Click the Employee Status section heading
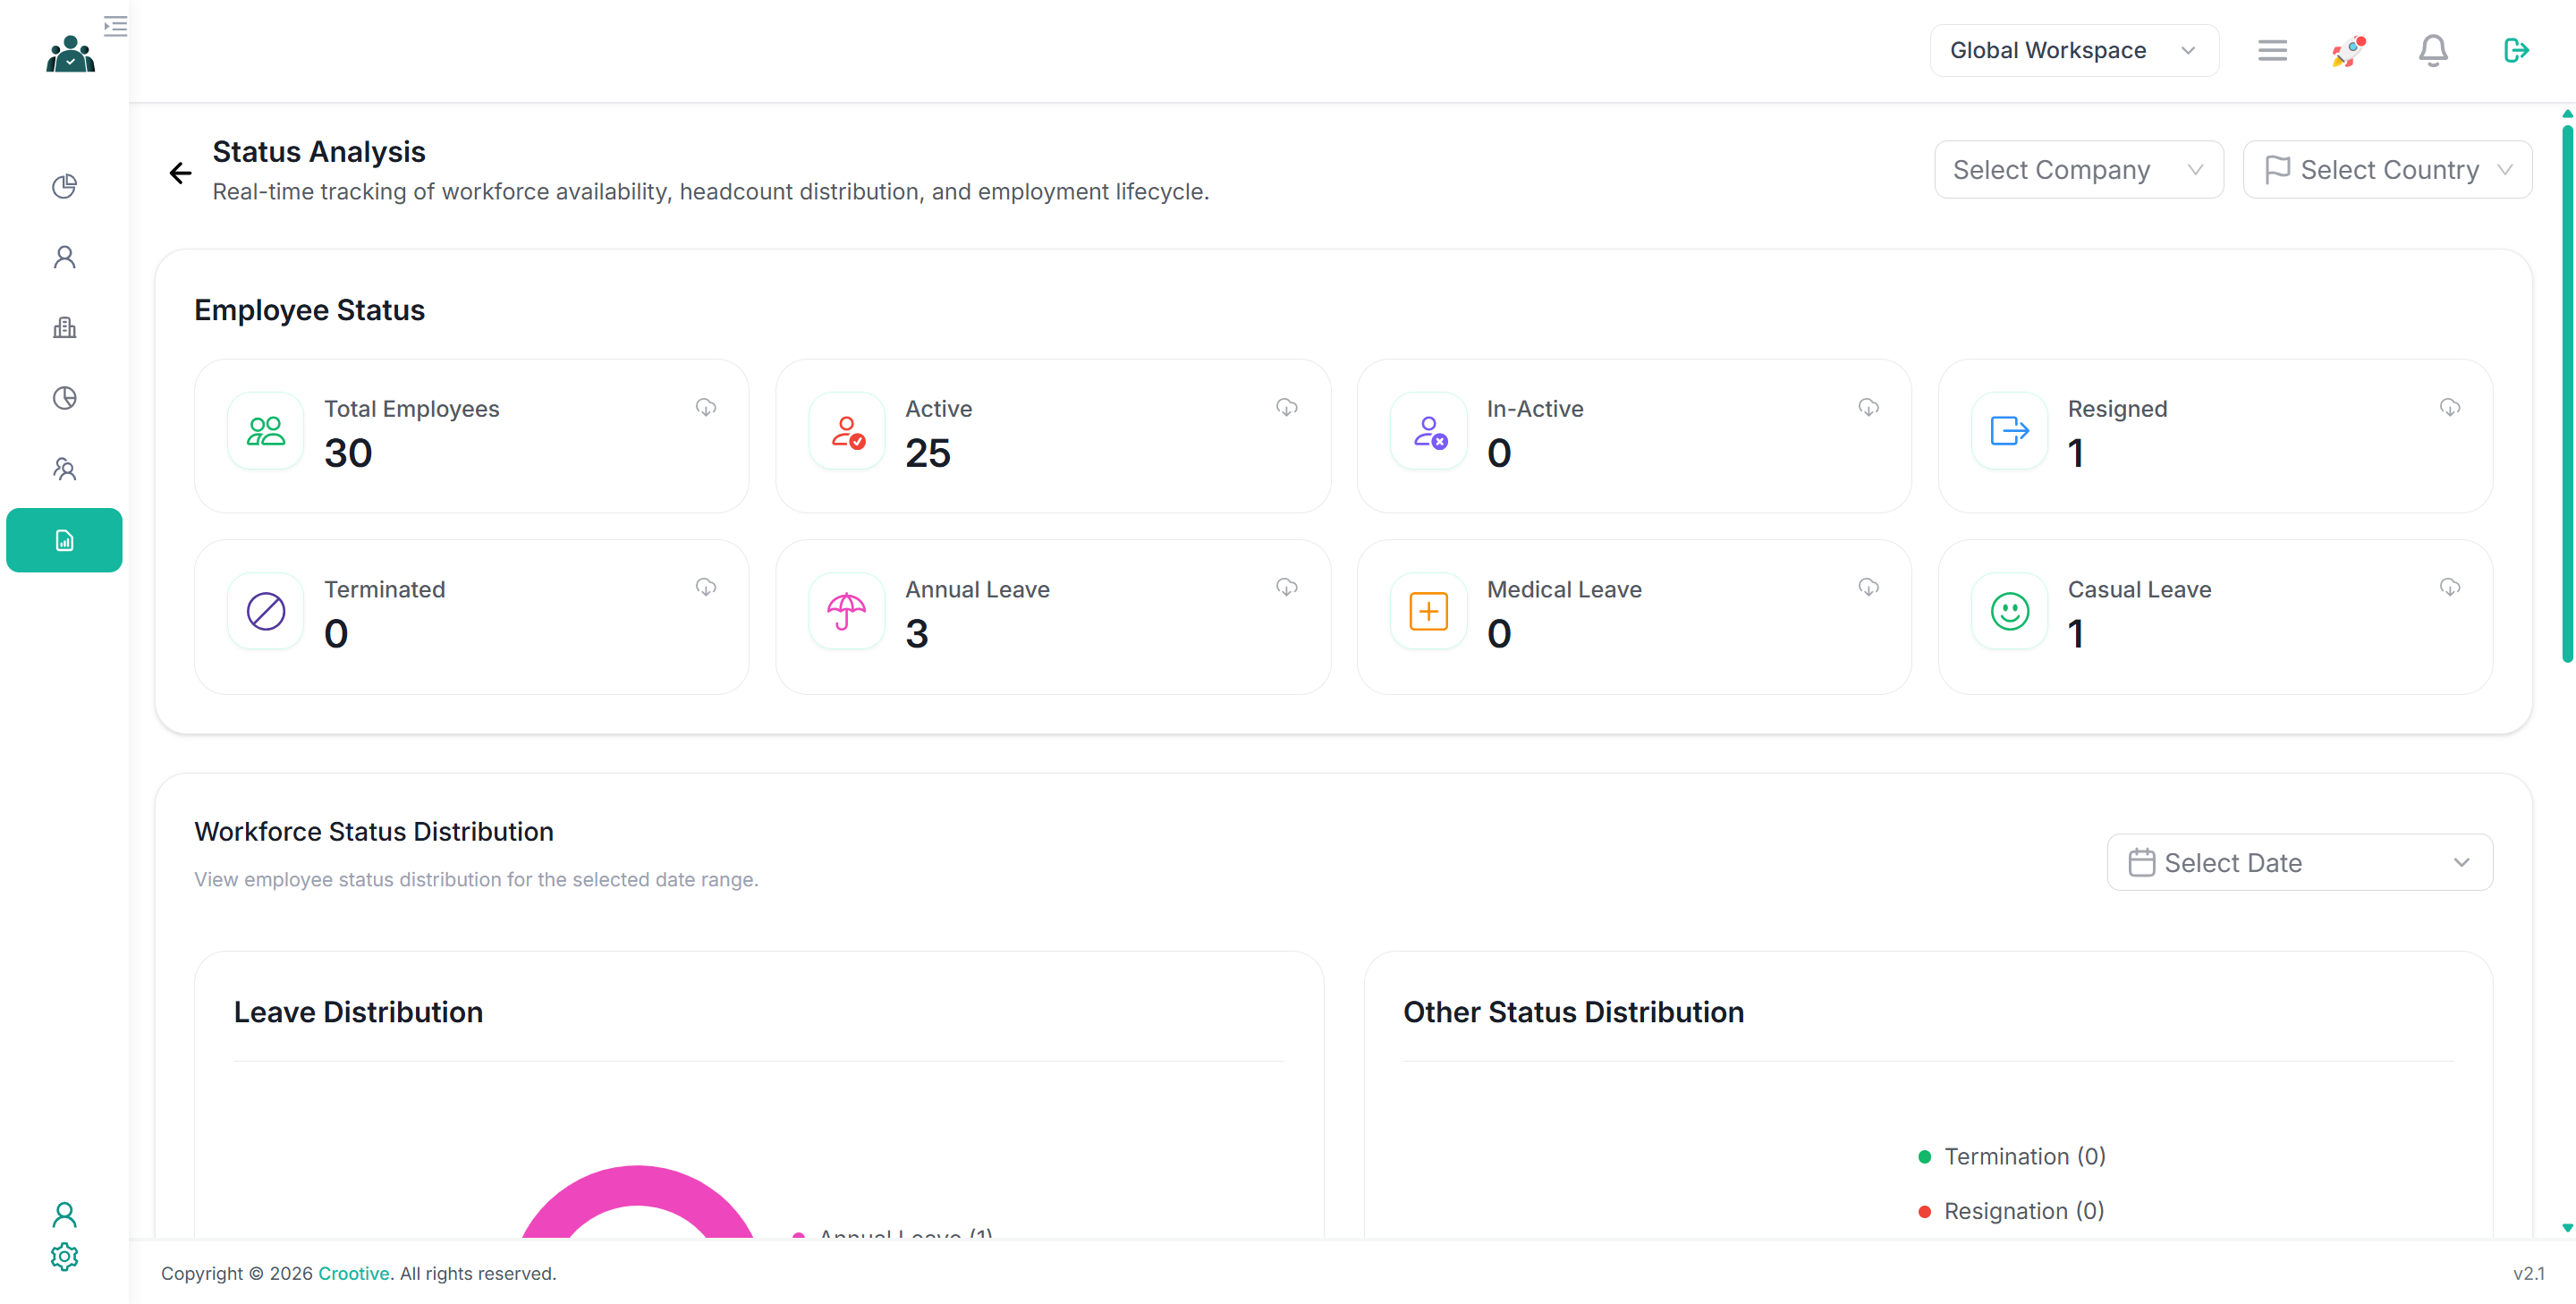 (309, 310)
